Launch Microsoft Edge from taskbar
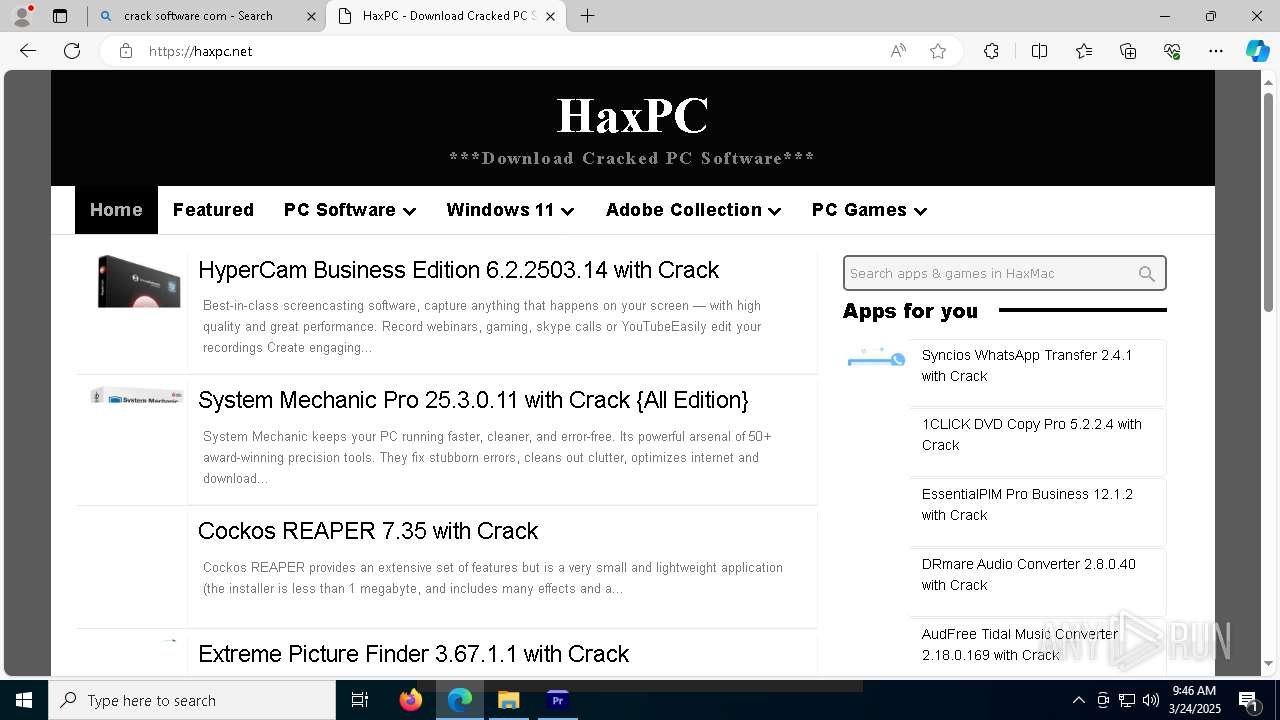This screenshot has height=720, width=1280. (x=460, y=700)
